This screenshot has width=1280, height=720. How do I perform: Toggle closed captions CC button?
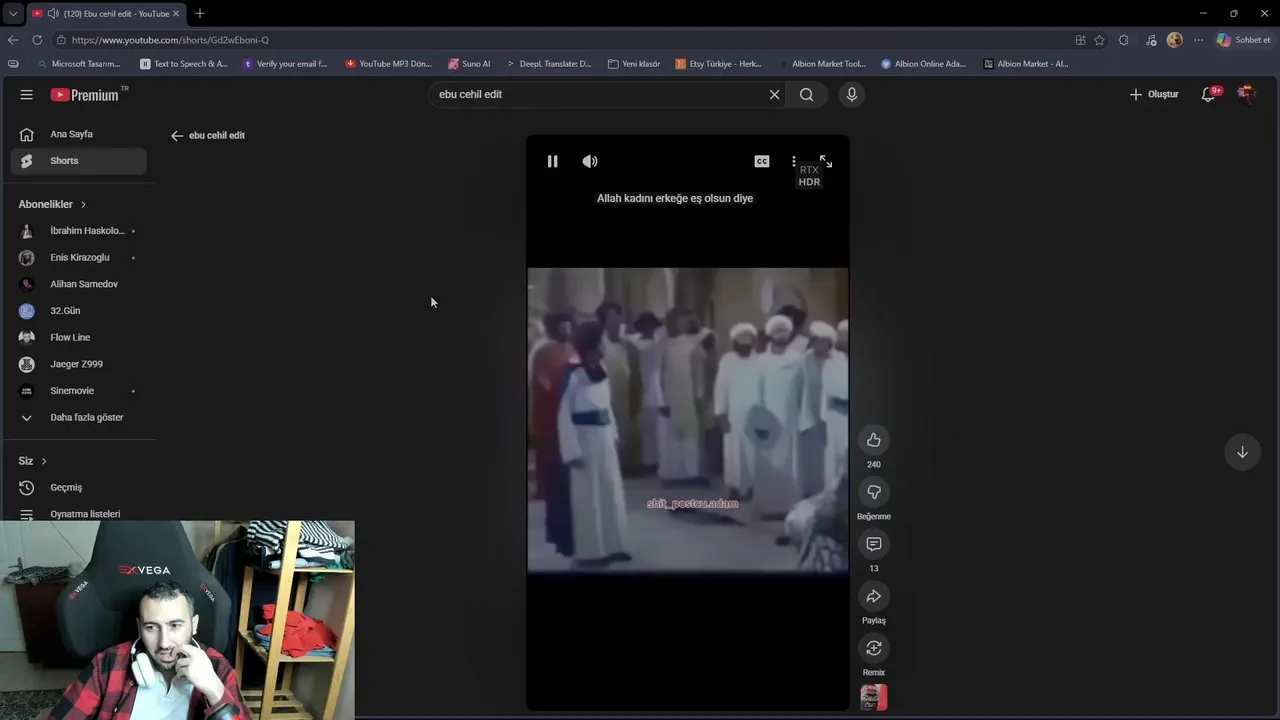[x=762, y=161]
